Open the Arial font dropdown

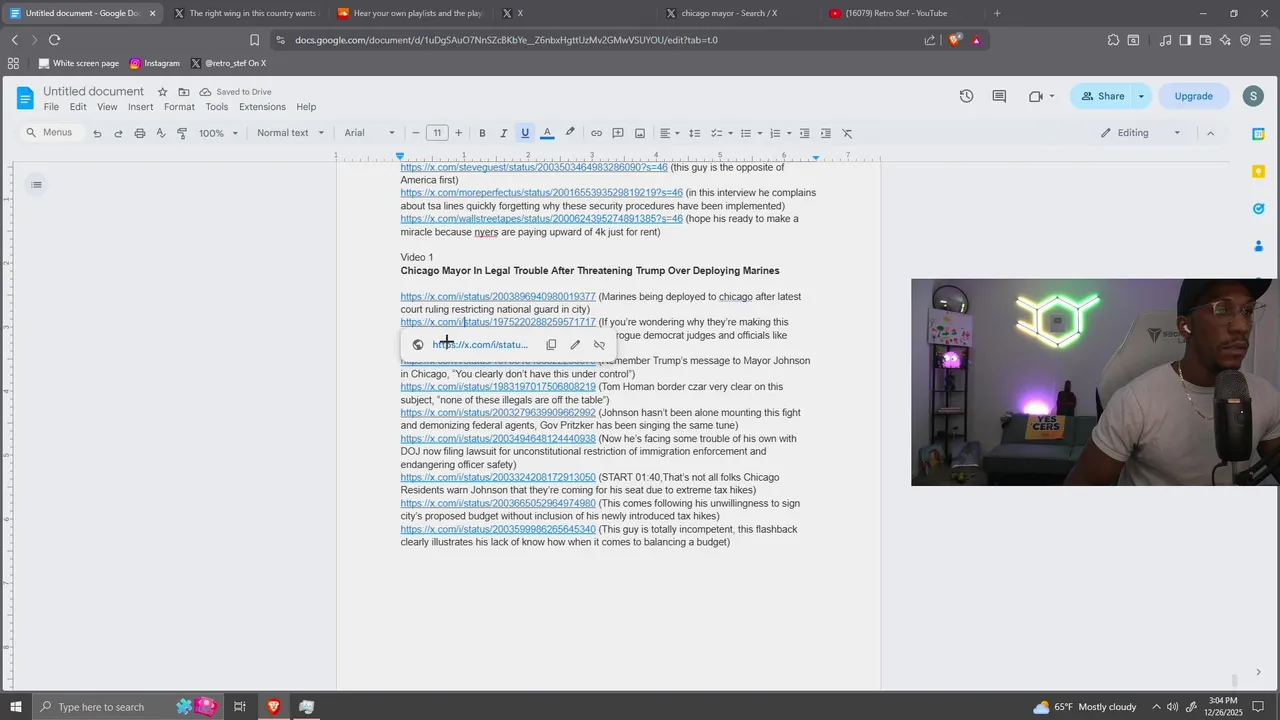click(369, 133)
